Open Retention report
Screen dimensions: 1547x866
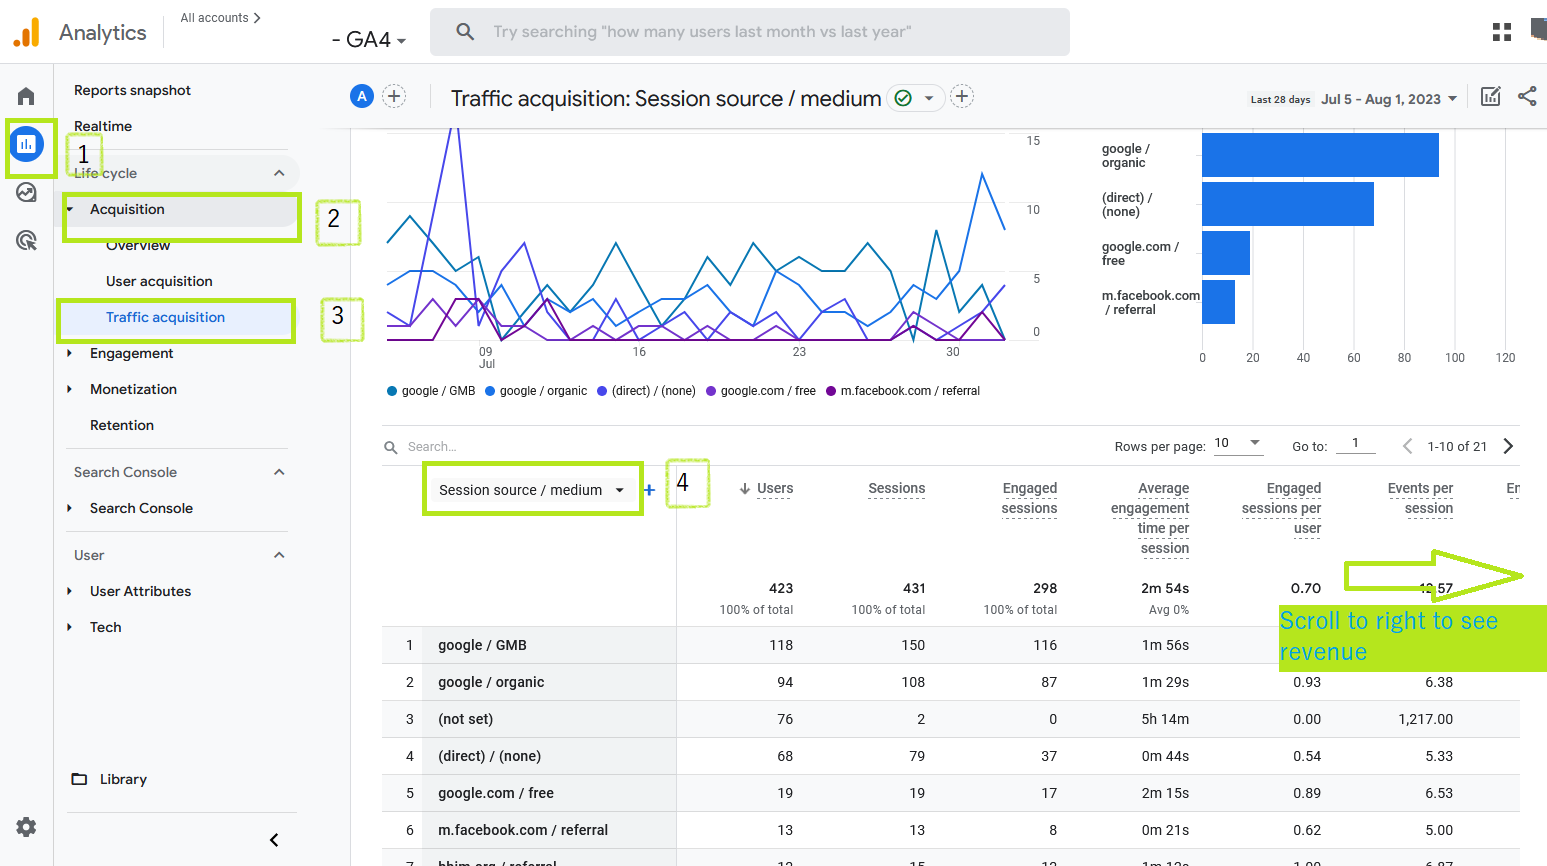point(122,425)
